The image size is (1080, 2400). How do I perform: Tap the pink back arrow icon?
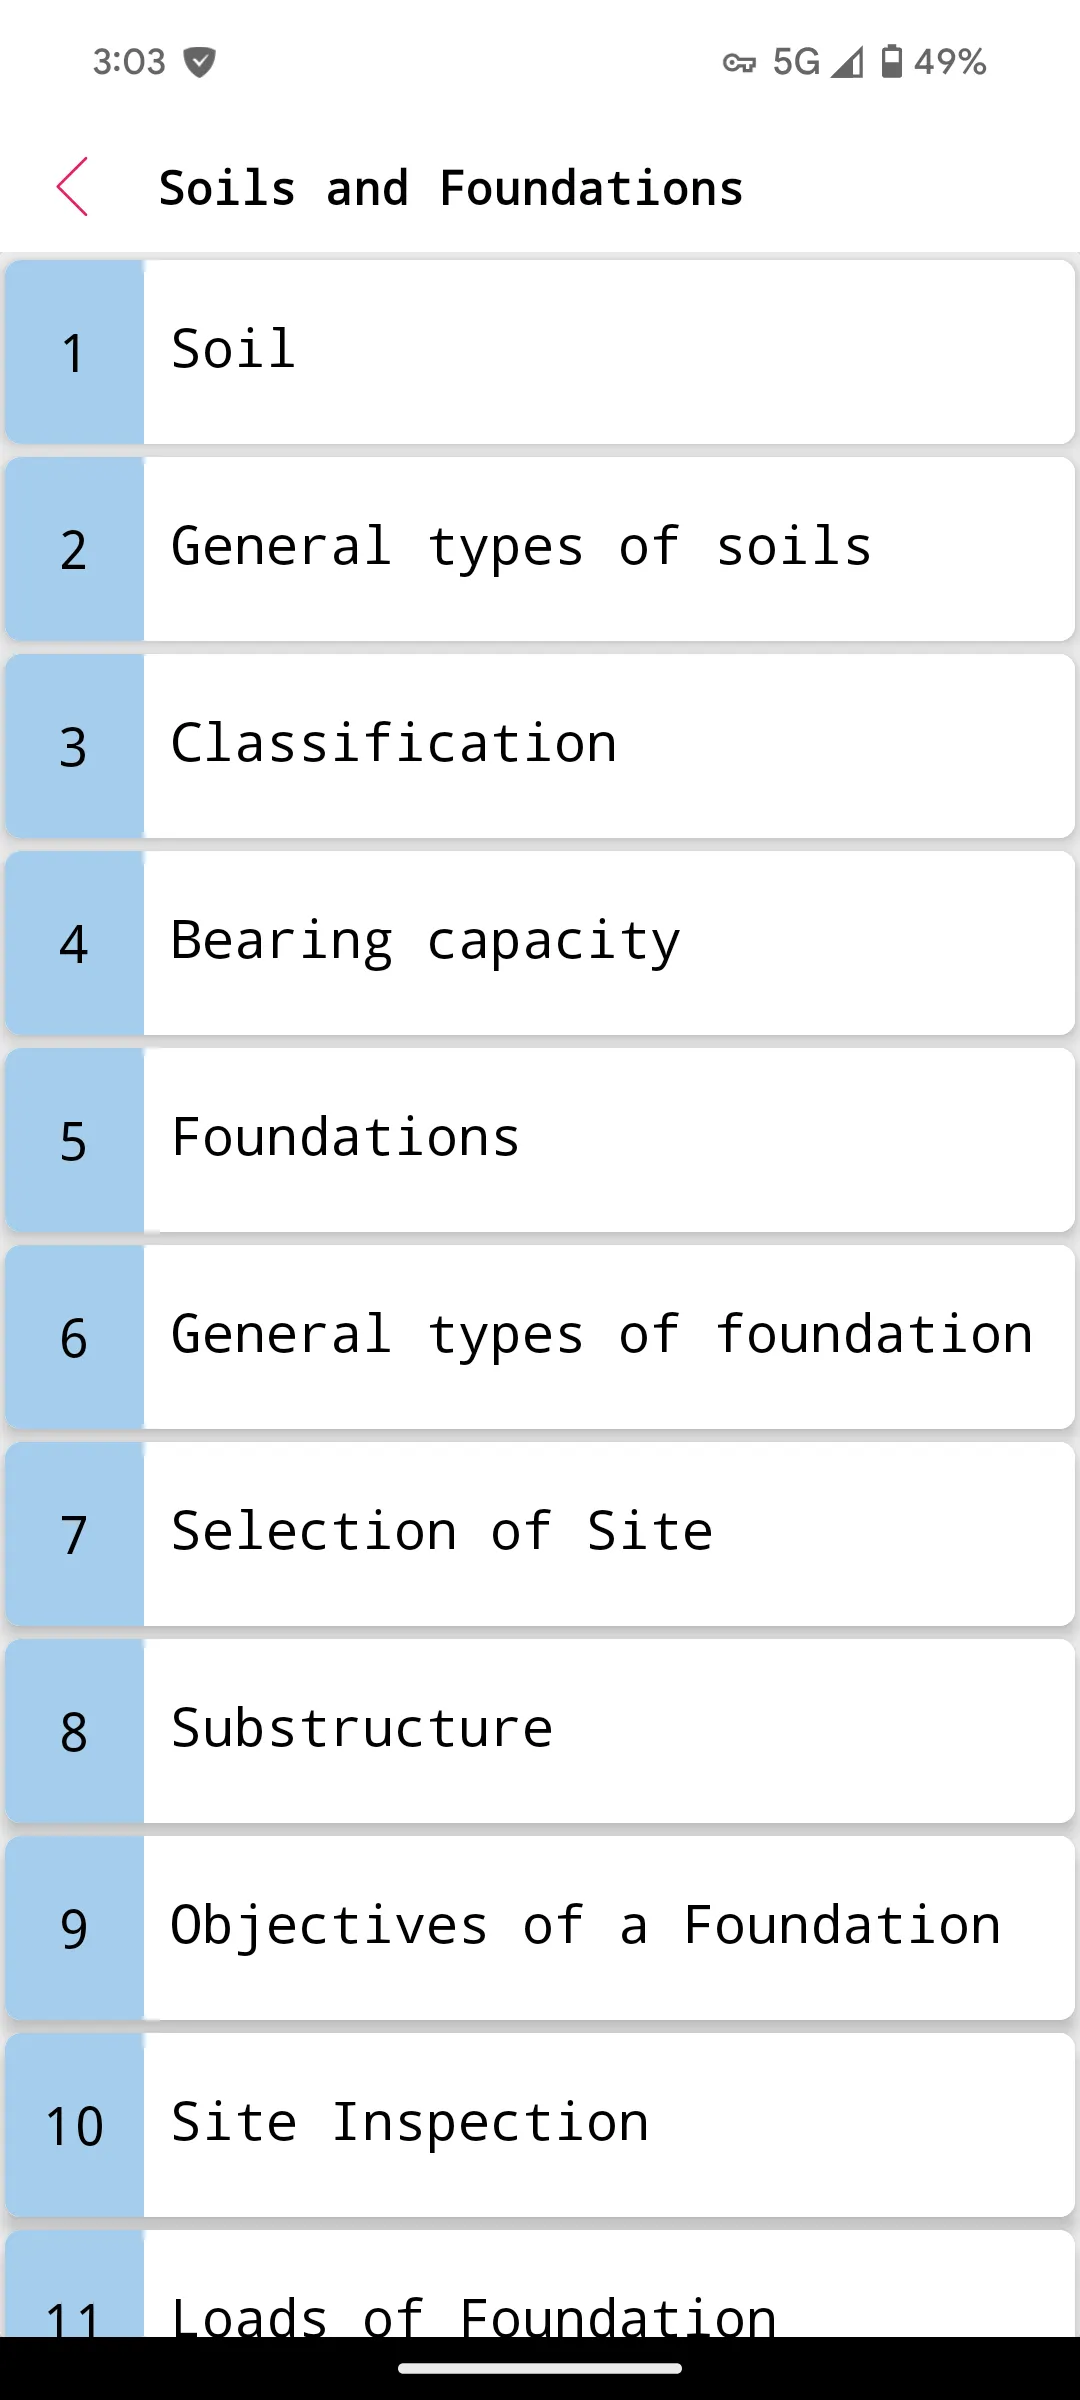click(72, 187)
